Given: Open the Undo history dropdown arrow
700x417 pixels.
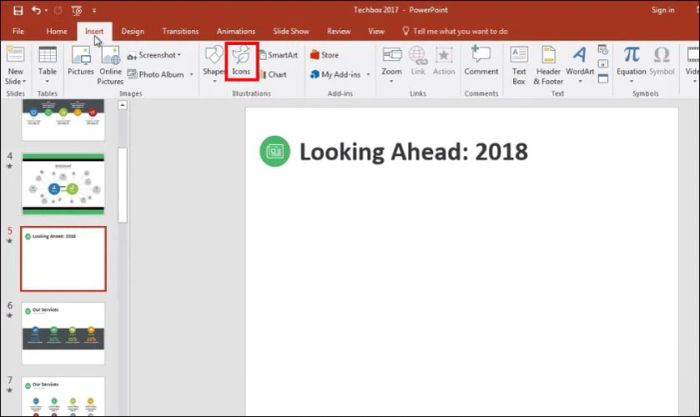Looking at the screenshot, I should click(x=46, y=10).
